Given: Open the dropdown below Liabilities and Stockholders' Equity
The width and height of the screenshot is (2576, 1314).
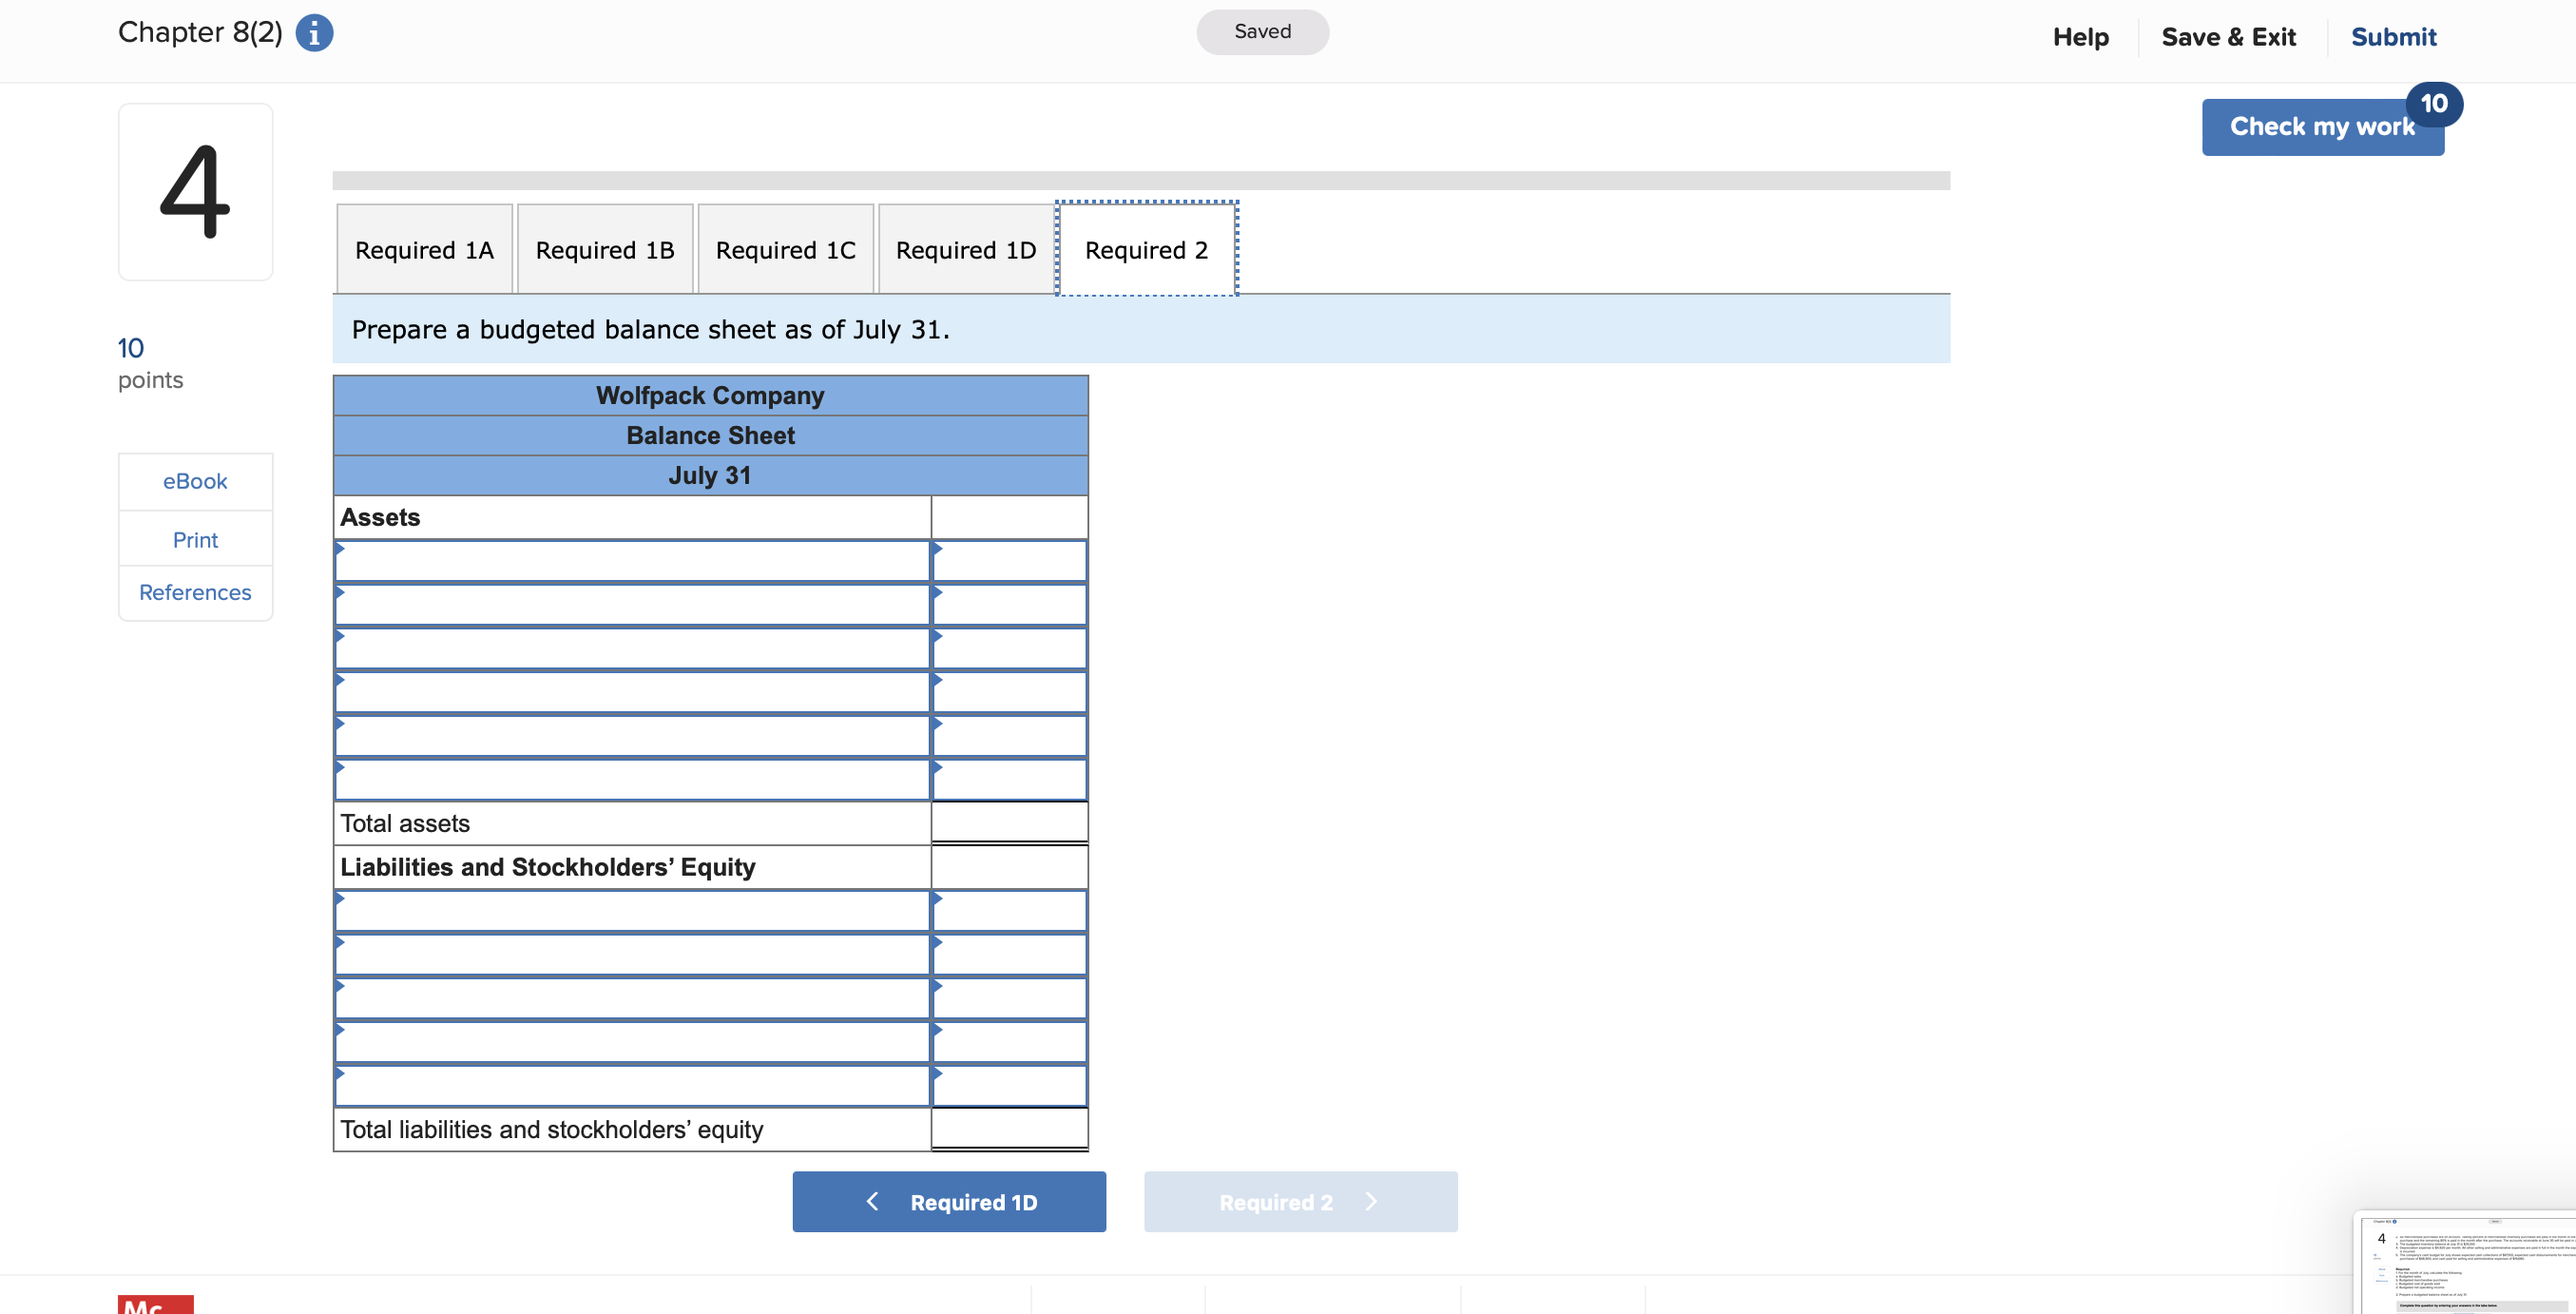Looking at the screenshot, I should pos(632,911).
